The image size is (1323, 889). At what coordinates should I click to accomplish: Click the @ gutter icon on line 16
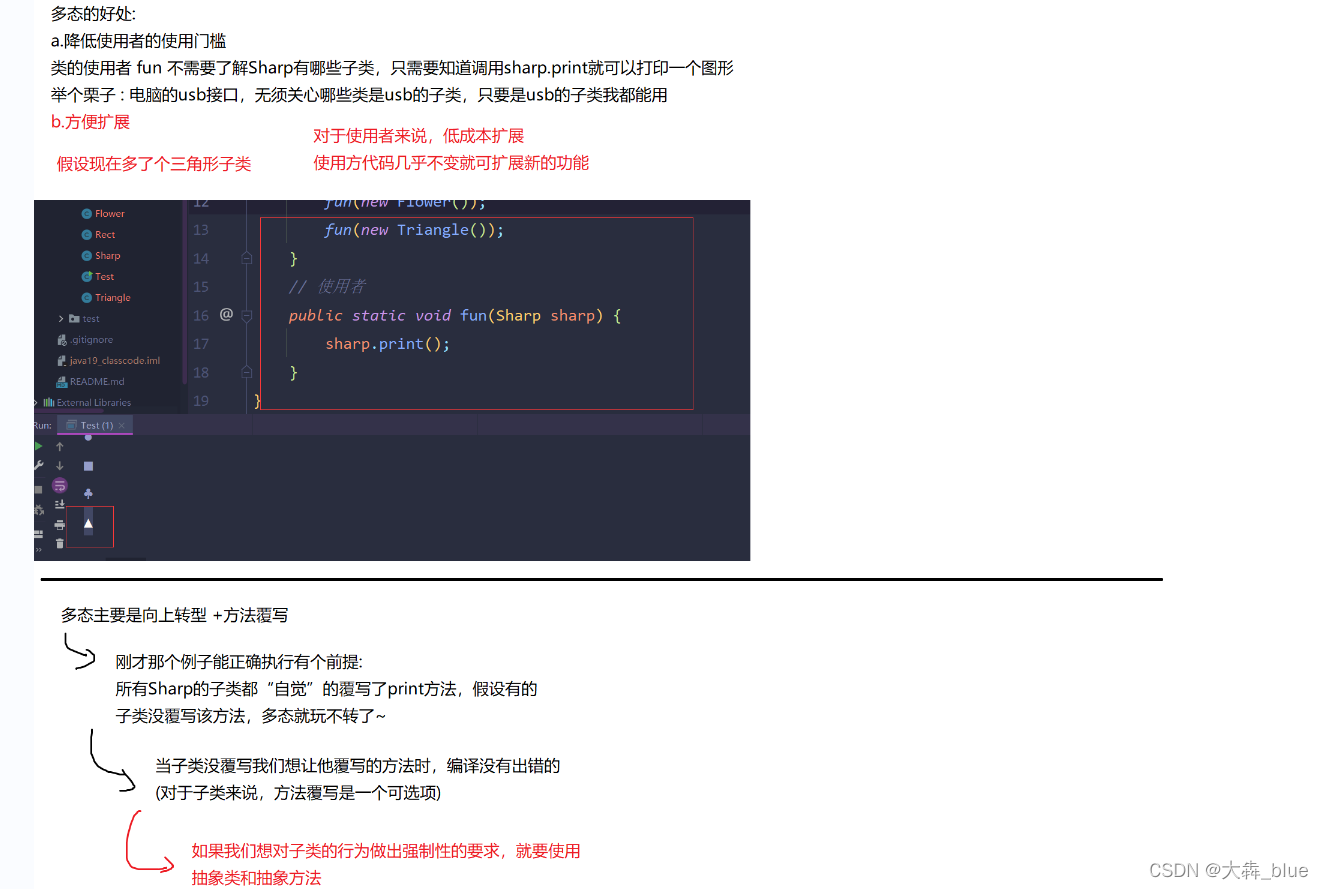tap(226, 315)
